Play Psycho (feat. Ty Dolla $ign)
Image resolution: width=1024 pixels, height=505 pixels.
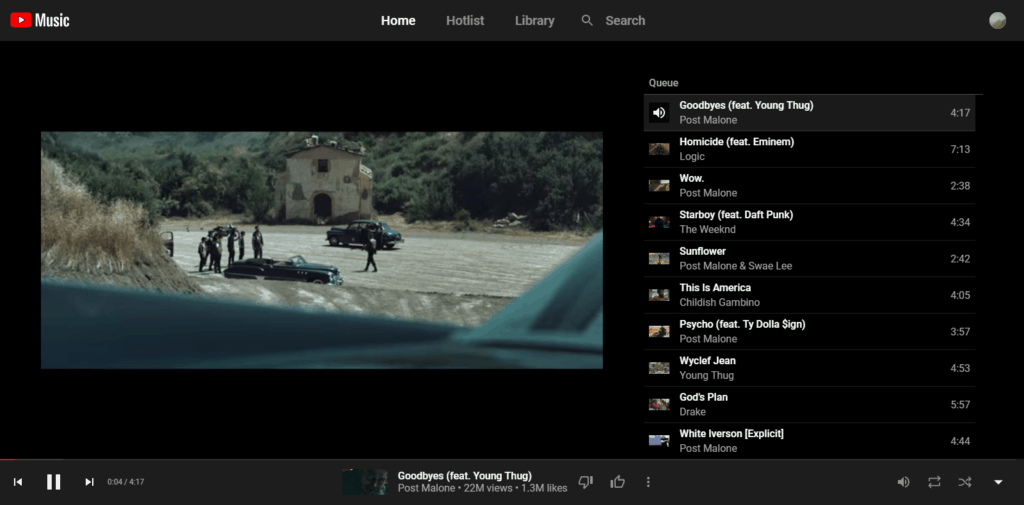(x=809, y=332)
